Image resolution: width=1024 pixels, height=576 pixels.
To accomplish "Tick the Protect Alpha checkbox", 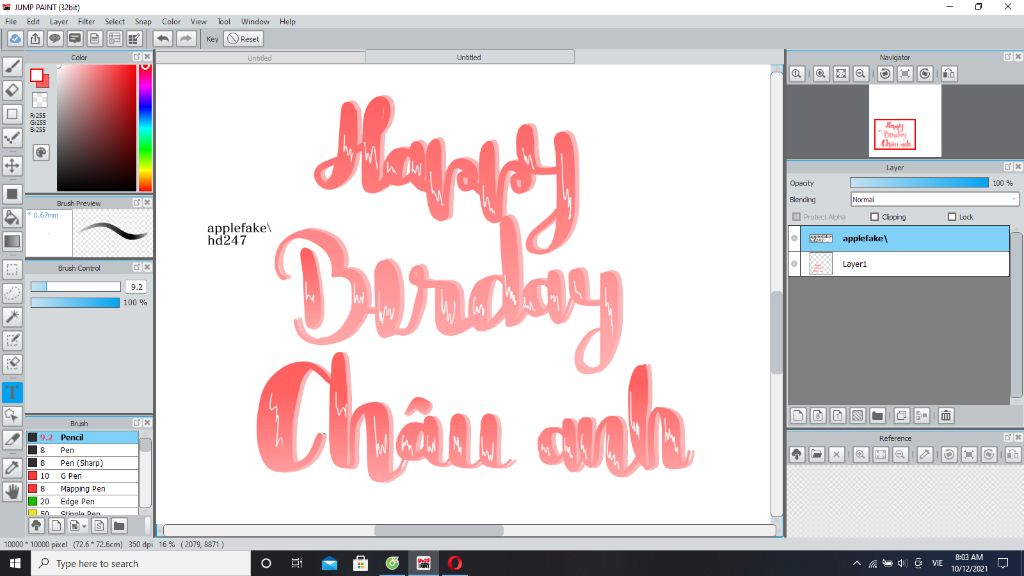I will point(796,217).
